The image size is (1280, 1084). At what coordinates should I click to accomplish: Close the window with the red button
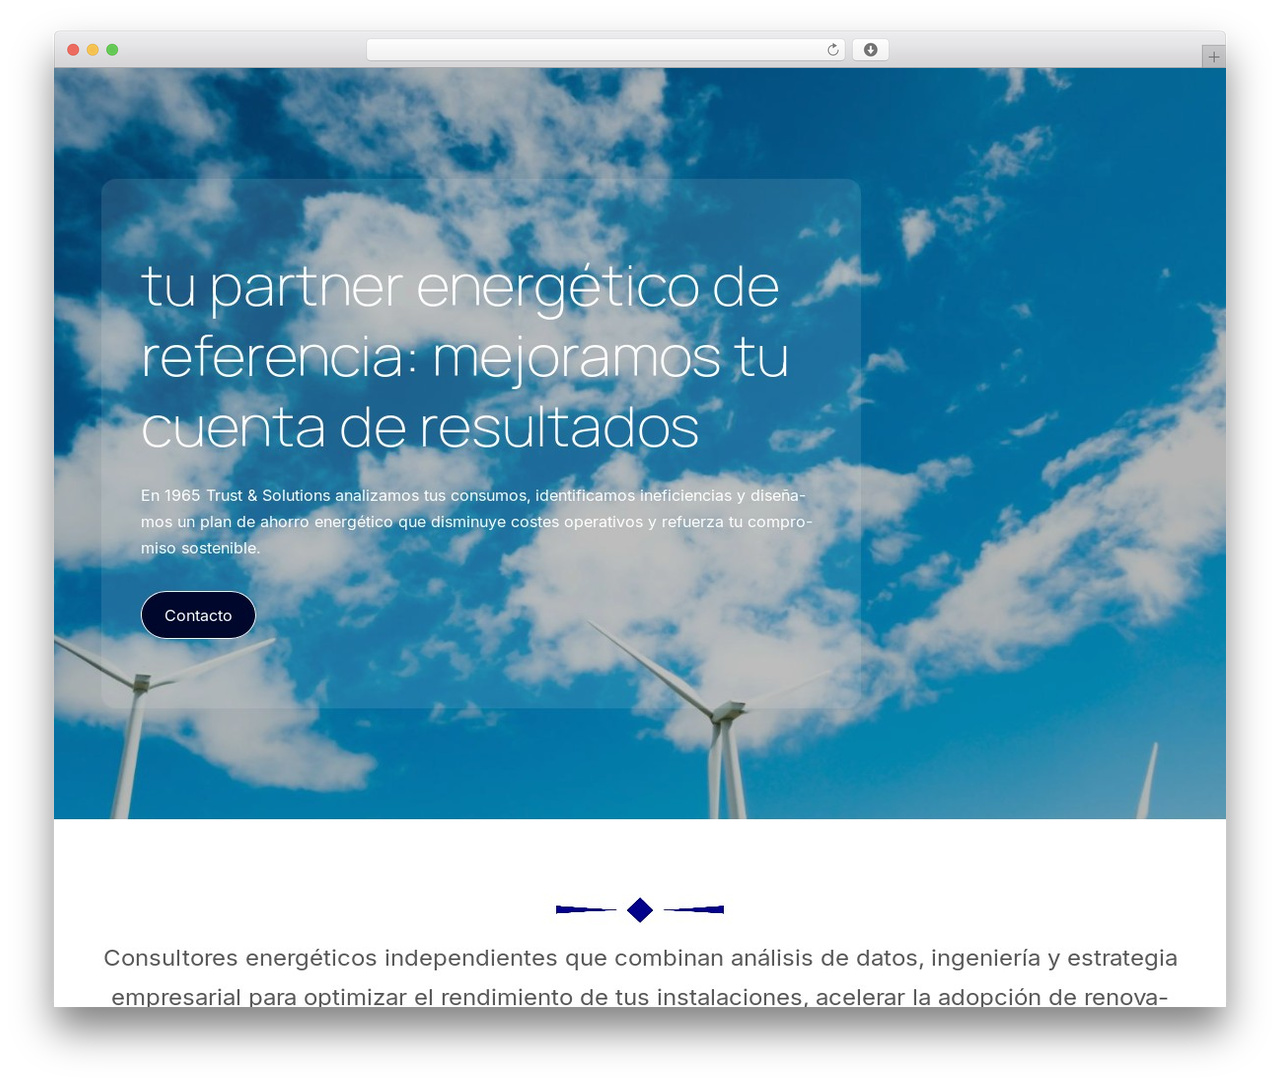tap(73, 50)
